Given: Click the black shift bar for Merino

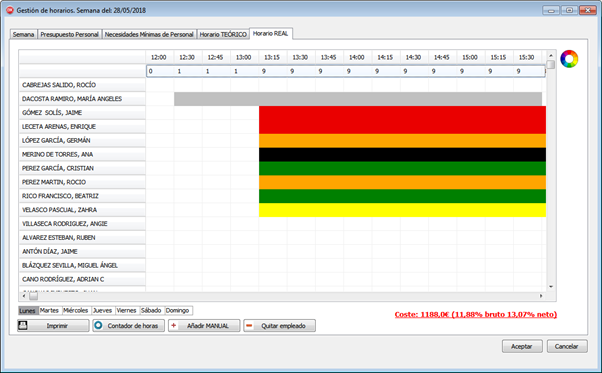Looking at the screenshot, I should pyautogui.click(x=402, y=154).
